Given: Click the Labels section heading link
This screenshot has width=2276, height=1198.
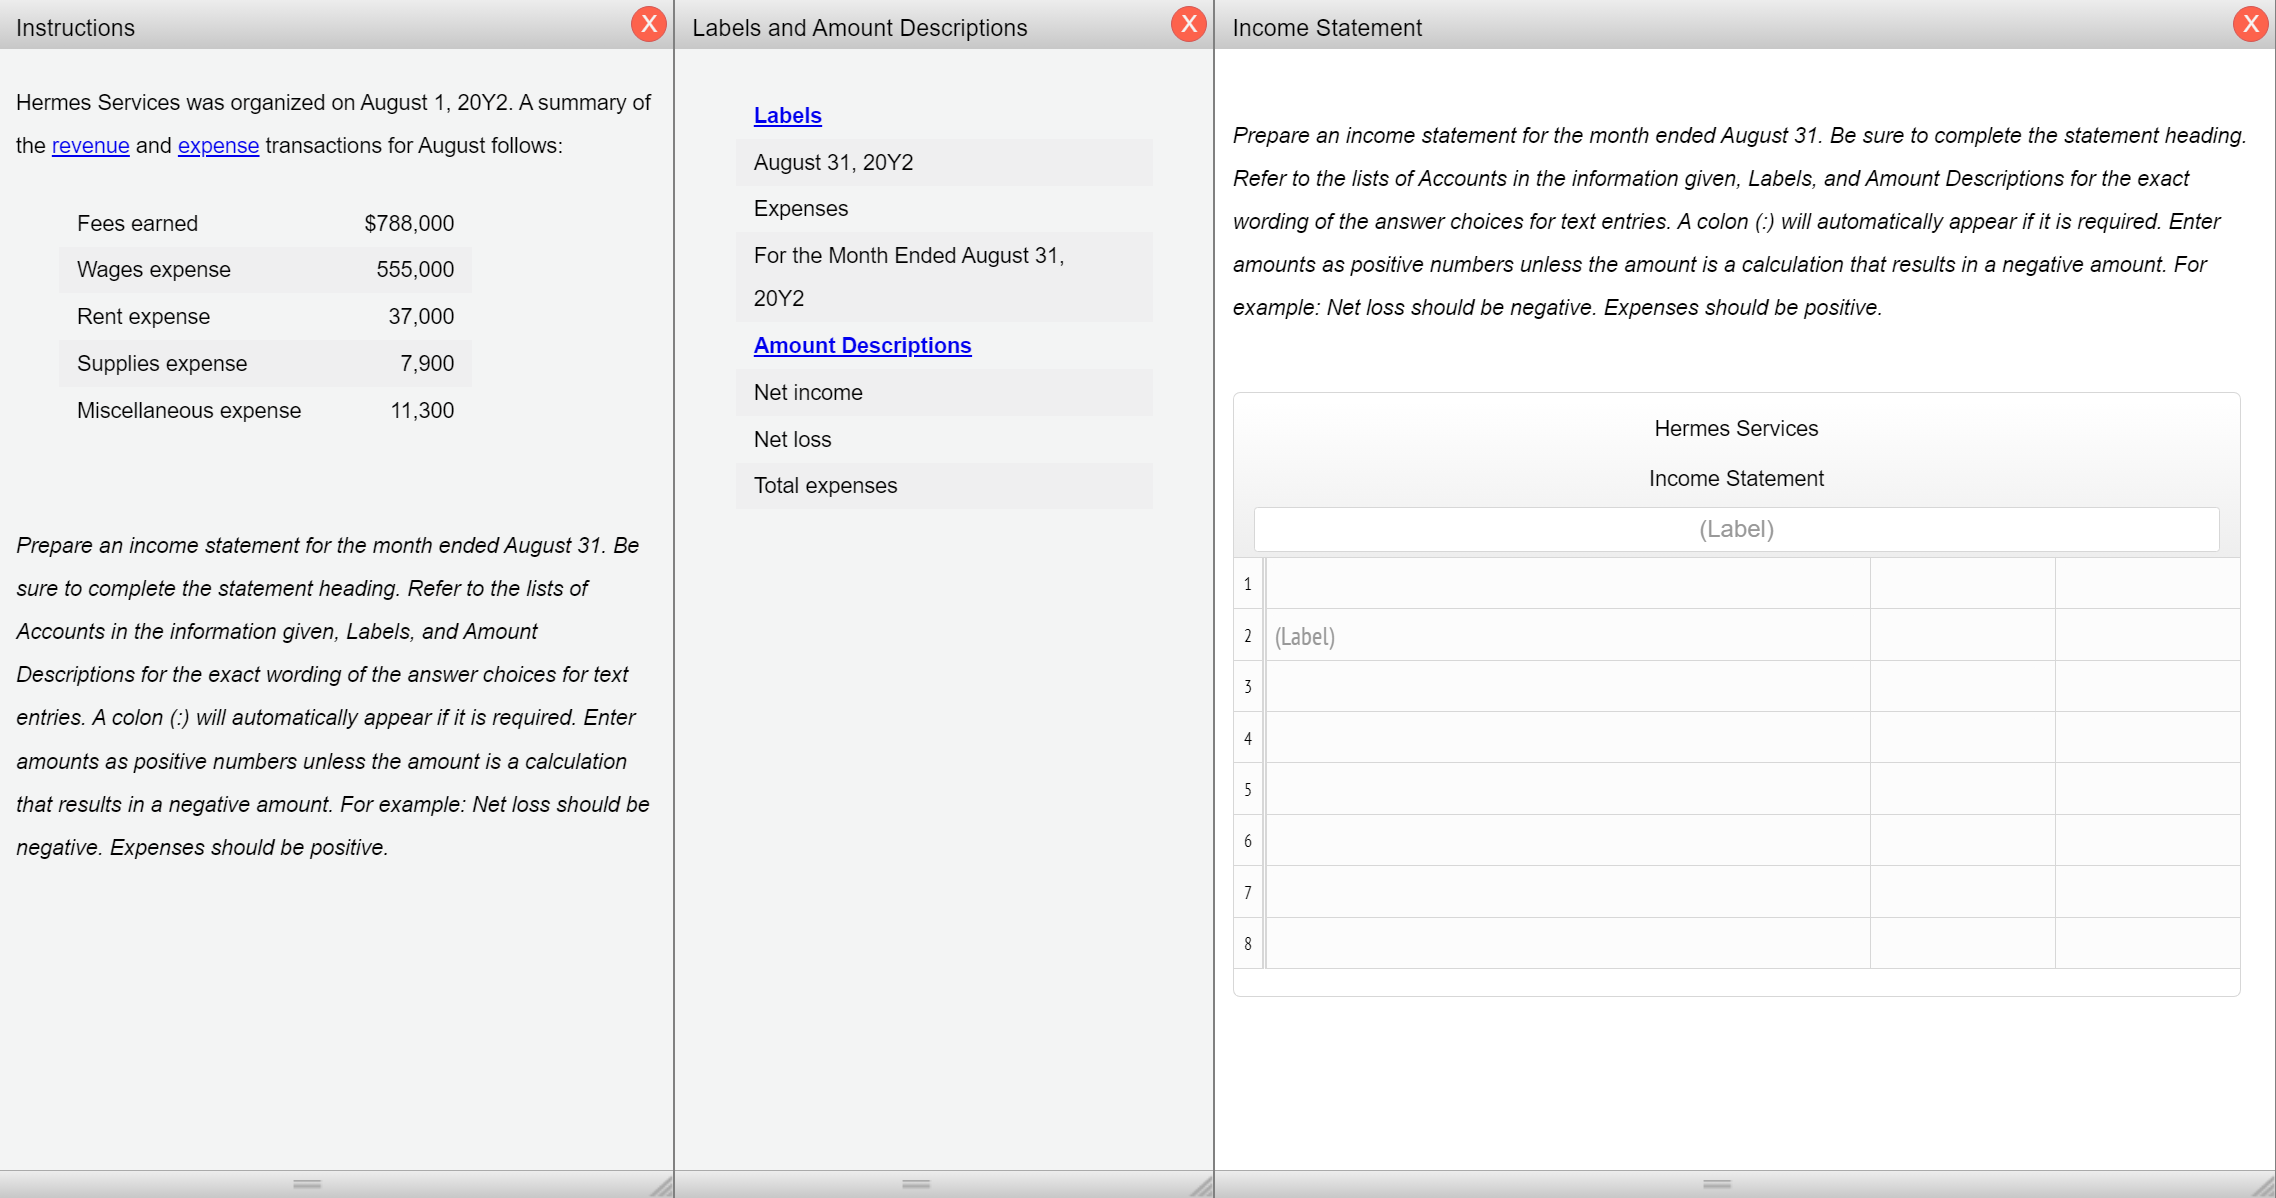Looking at the screenshot, I should (787, 116).
